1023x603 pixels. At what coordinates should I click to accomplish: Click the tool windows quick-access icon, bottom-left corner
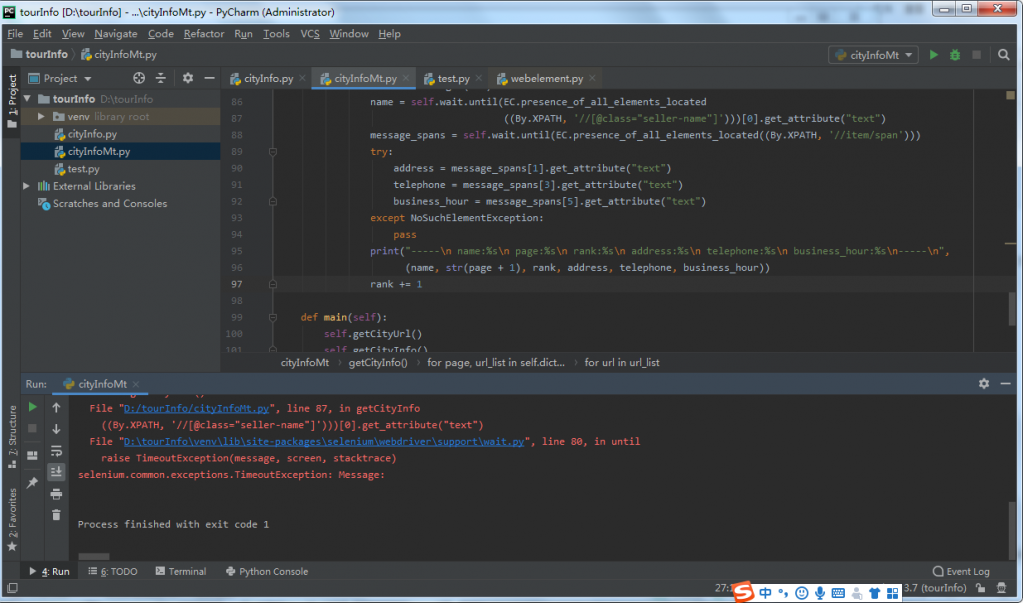(x=12, y=589)
